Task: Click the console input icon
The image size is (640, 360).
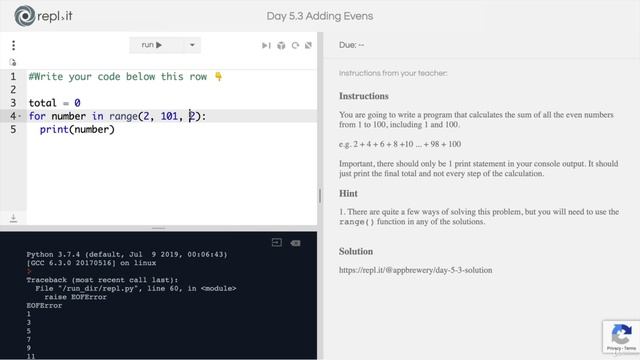Action: click(277, 243)
